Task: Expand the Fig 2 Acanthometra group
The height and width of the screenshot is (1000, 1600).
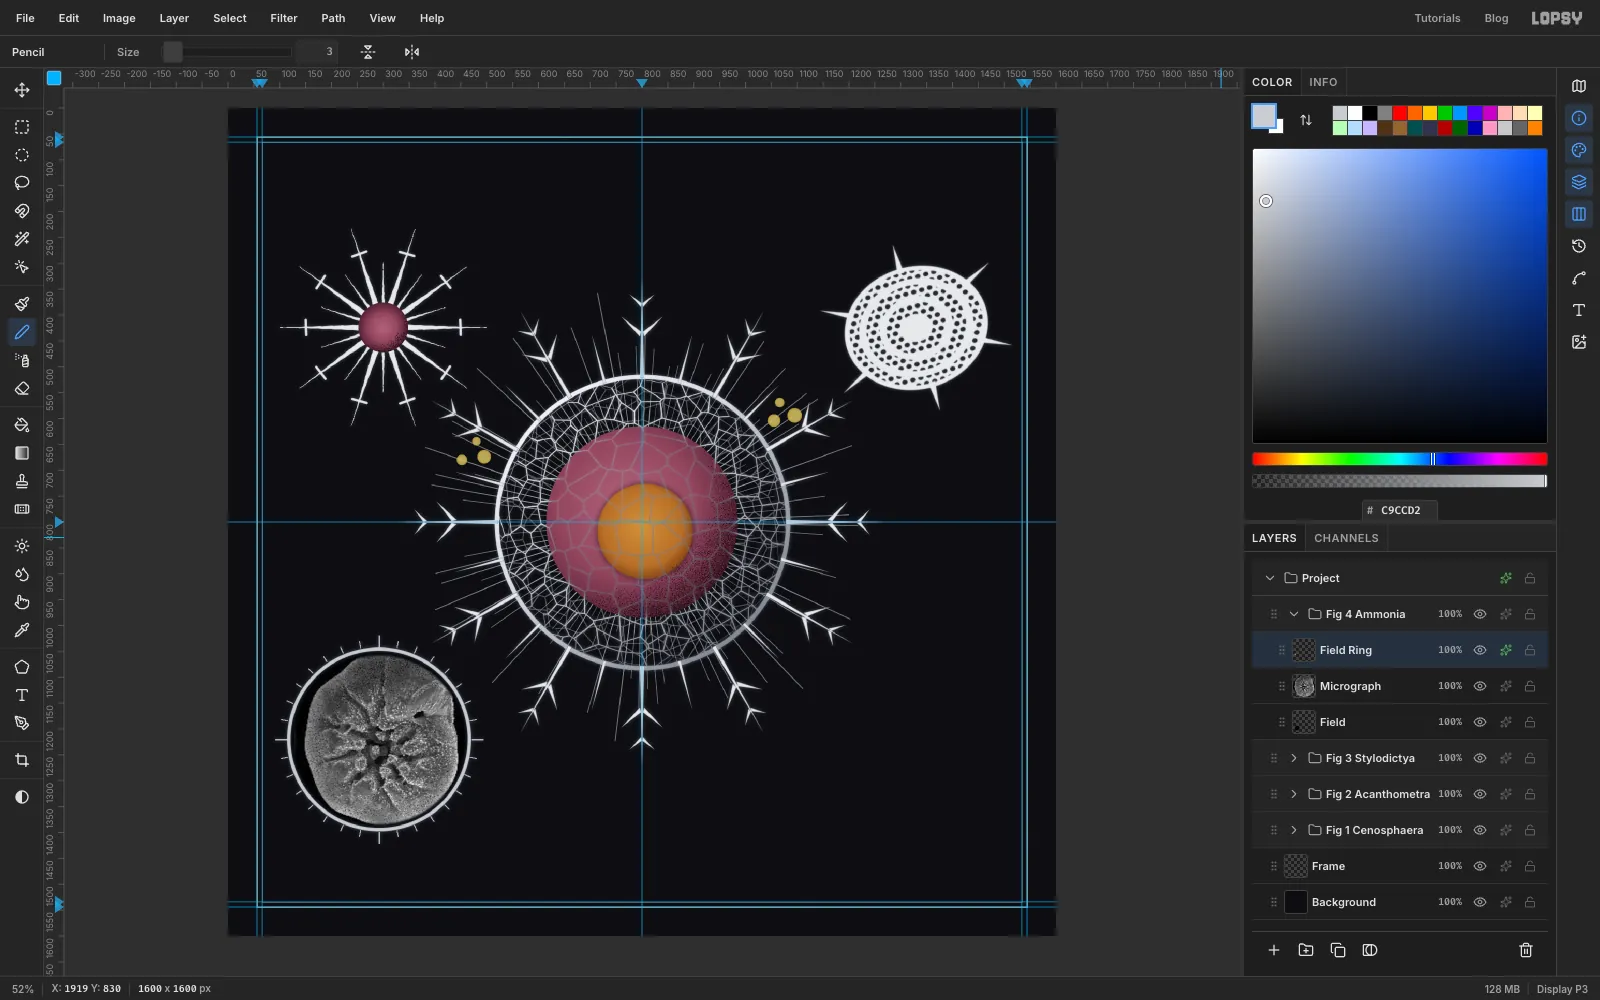Action: (1293, 794)
